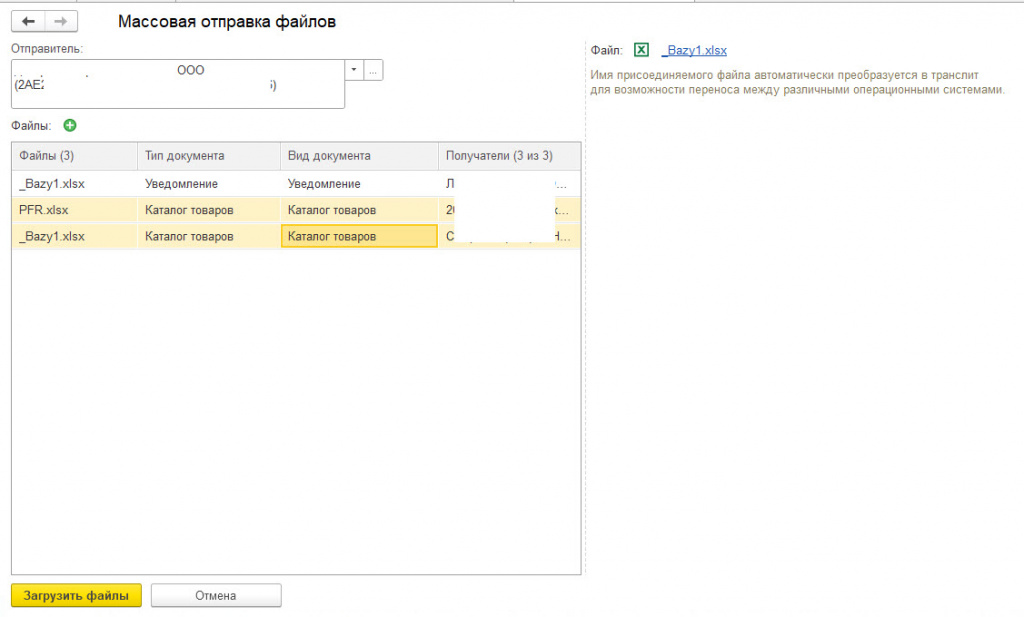Click the Excel icon next to Файл

[x=641, y=50]
